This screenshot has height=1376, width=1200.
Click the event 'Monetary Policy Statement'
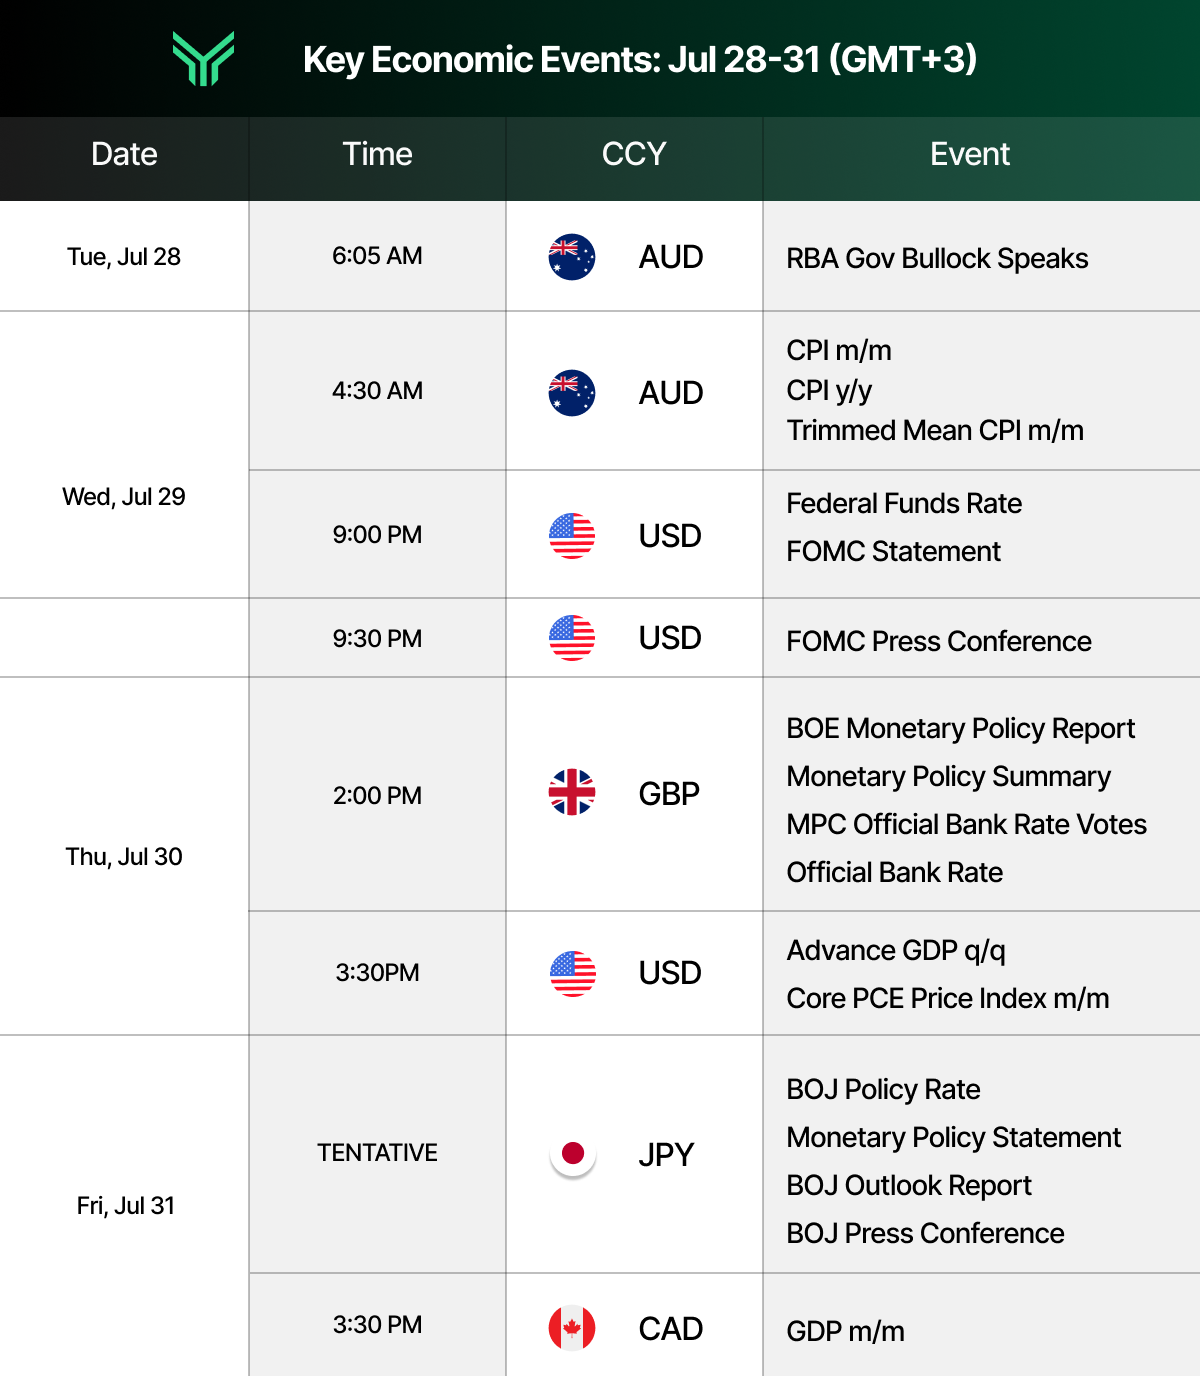[x=954, y=1138]
